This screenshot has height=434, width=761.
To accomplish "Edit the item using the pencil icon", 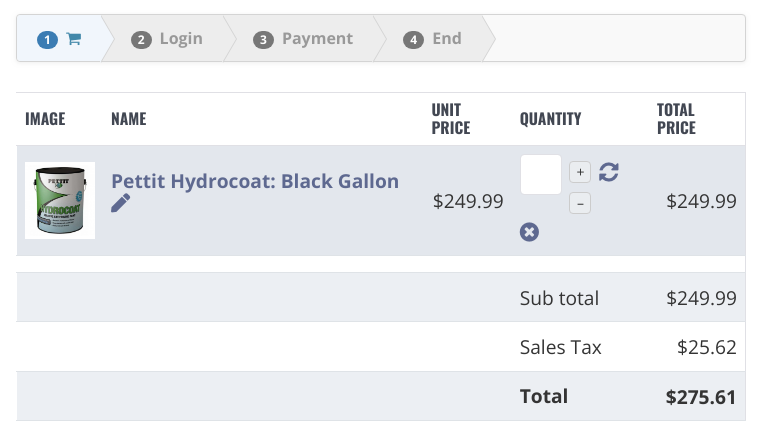I will [x=120, y=203].
